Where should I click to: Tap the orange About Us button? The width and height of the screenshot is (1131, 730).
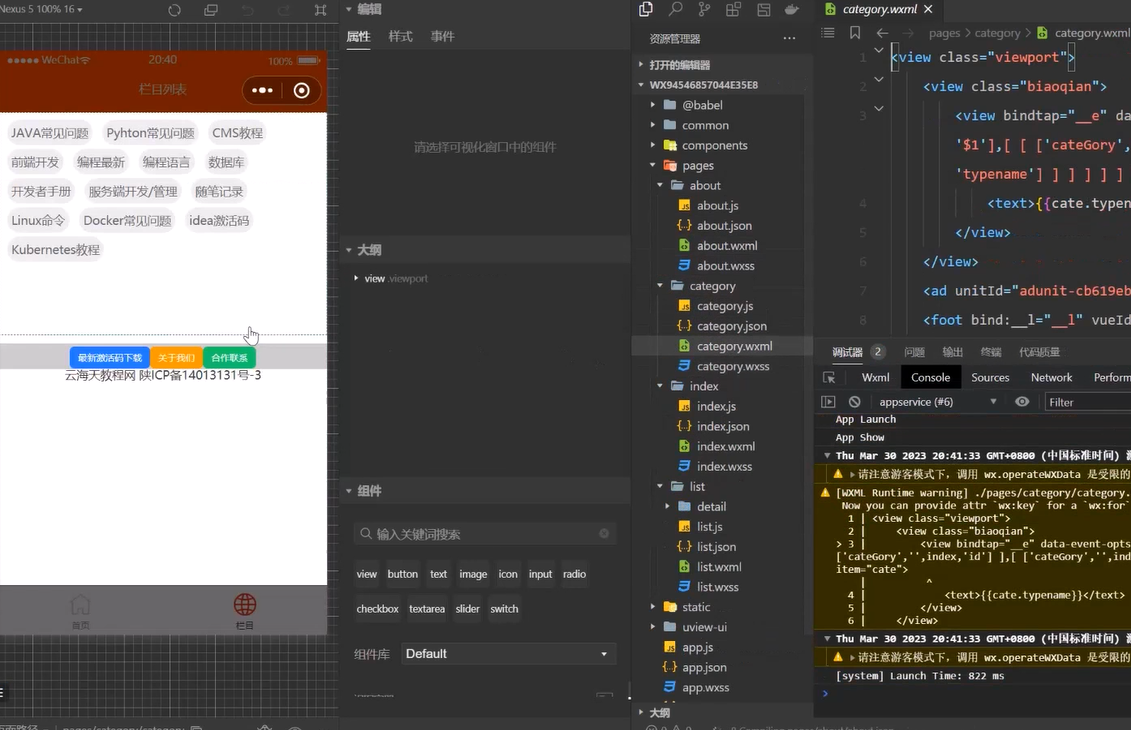[177, 358]
